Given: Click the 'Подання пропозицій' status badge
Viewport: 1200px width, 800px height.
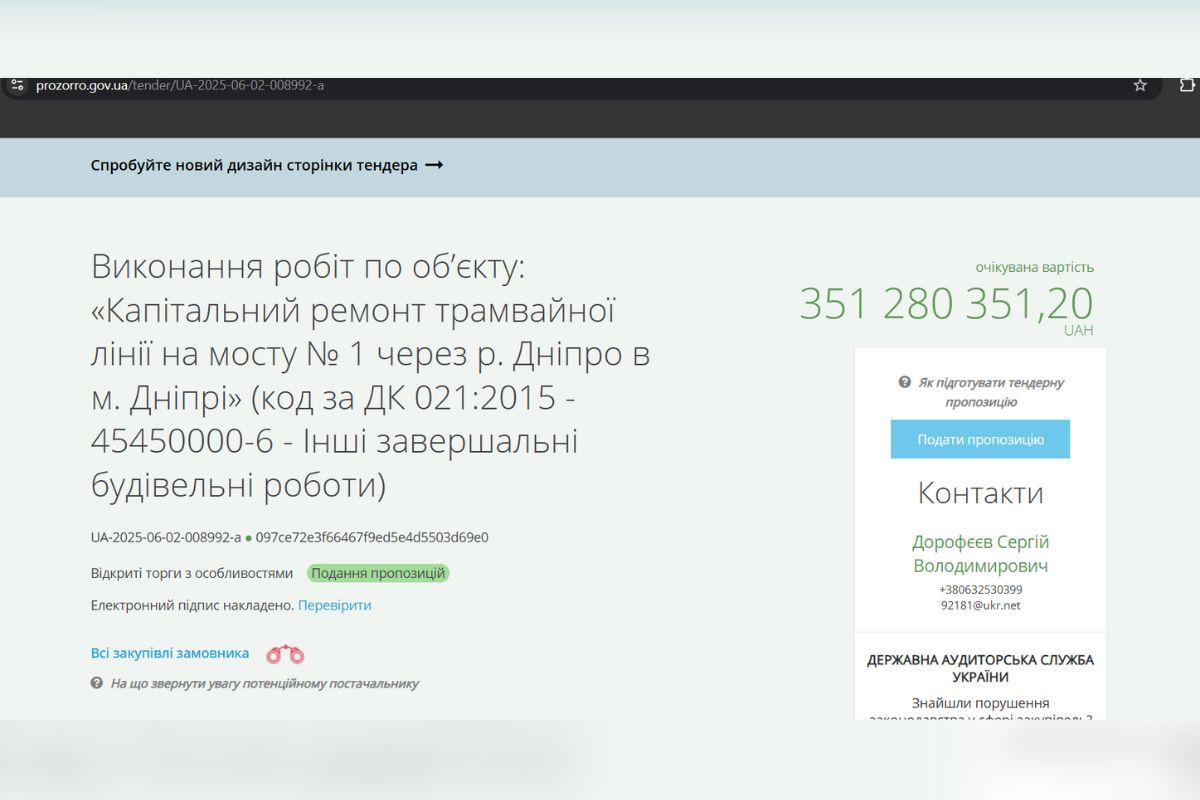Looking at the screenshot, I should coord(378,573).
